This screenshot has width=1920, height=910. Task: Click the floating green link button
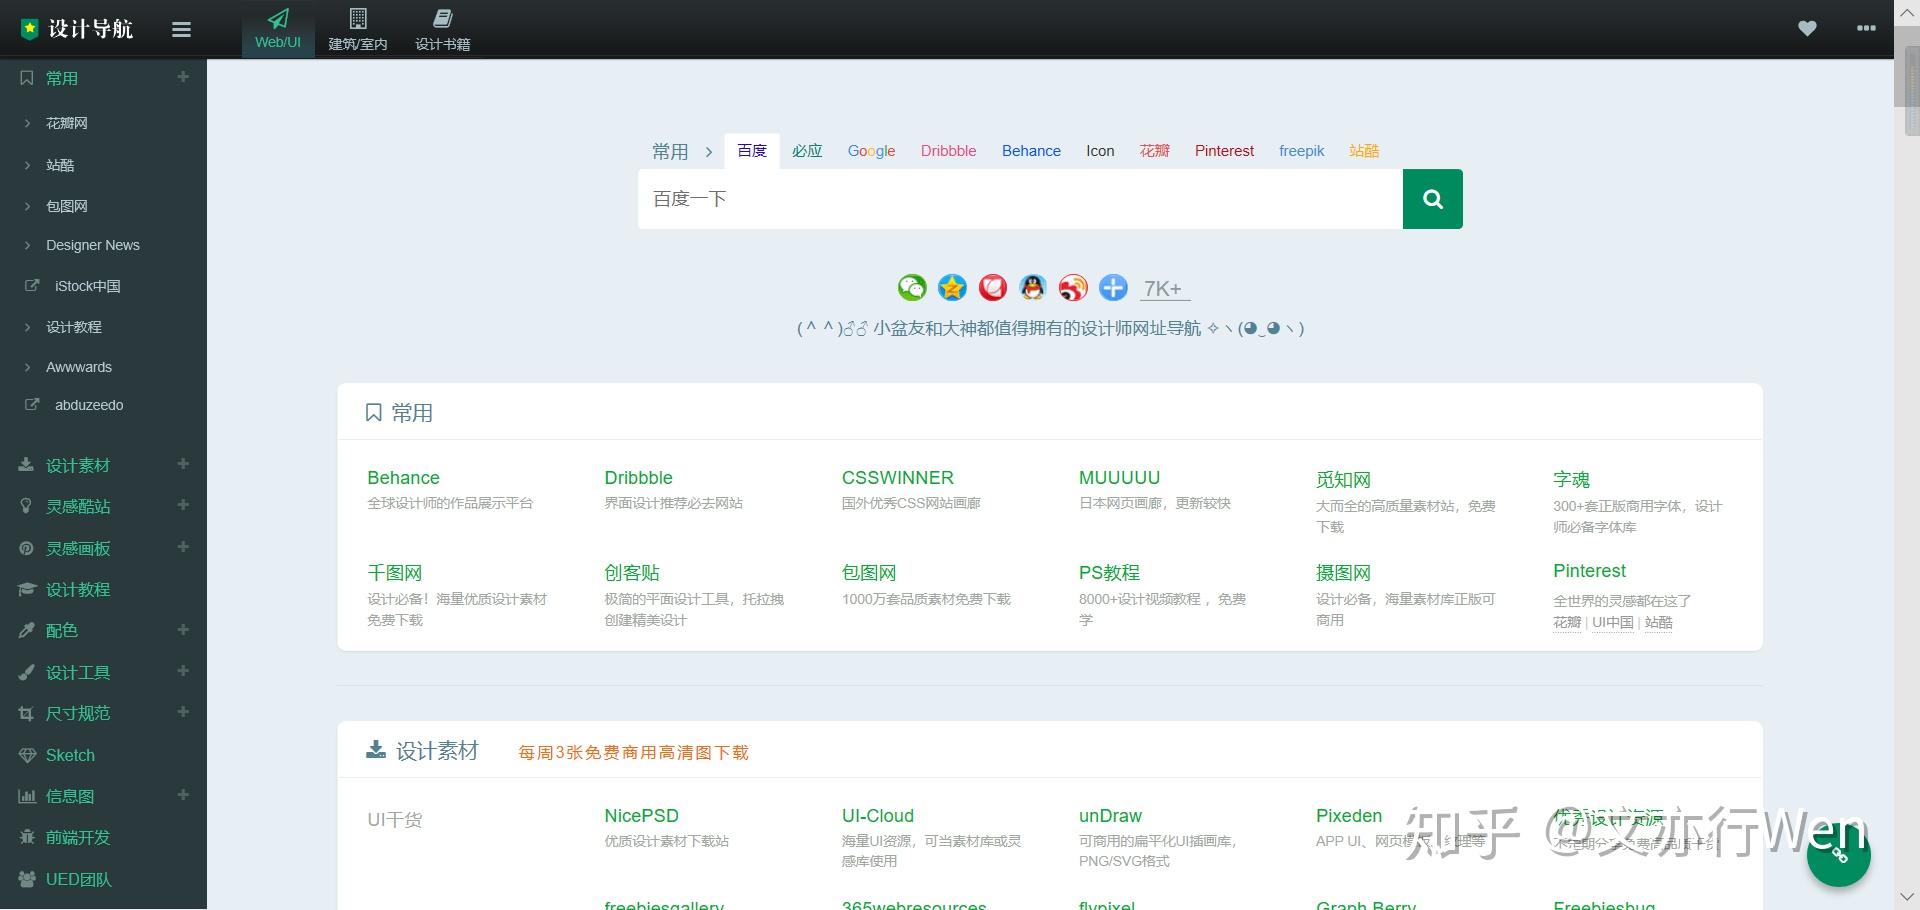tap(1838, 855)
